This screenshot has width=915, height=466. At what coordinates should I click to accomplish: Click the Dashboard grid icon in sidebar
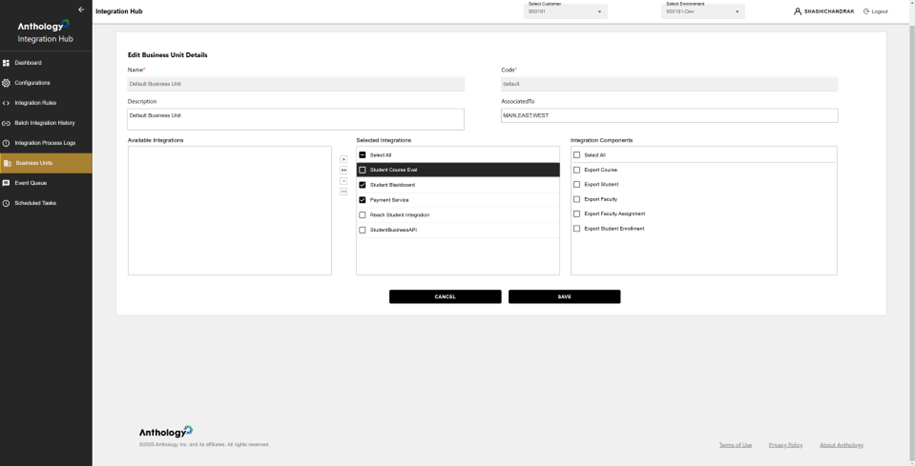[6, 63]
